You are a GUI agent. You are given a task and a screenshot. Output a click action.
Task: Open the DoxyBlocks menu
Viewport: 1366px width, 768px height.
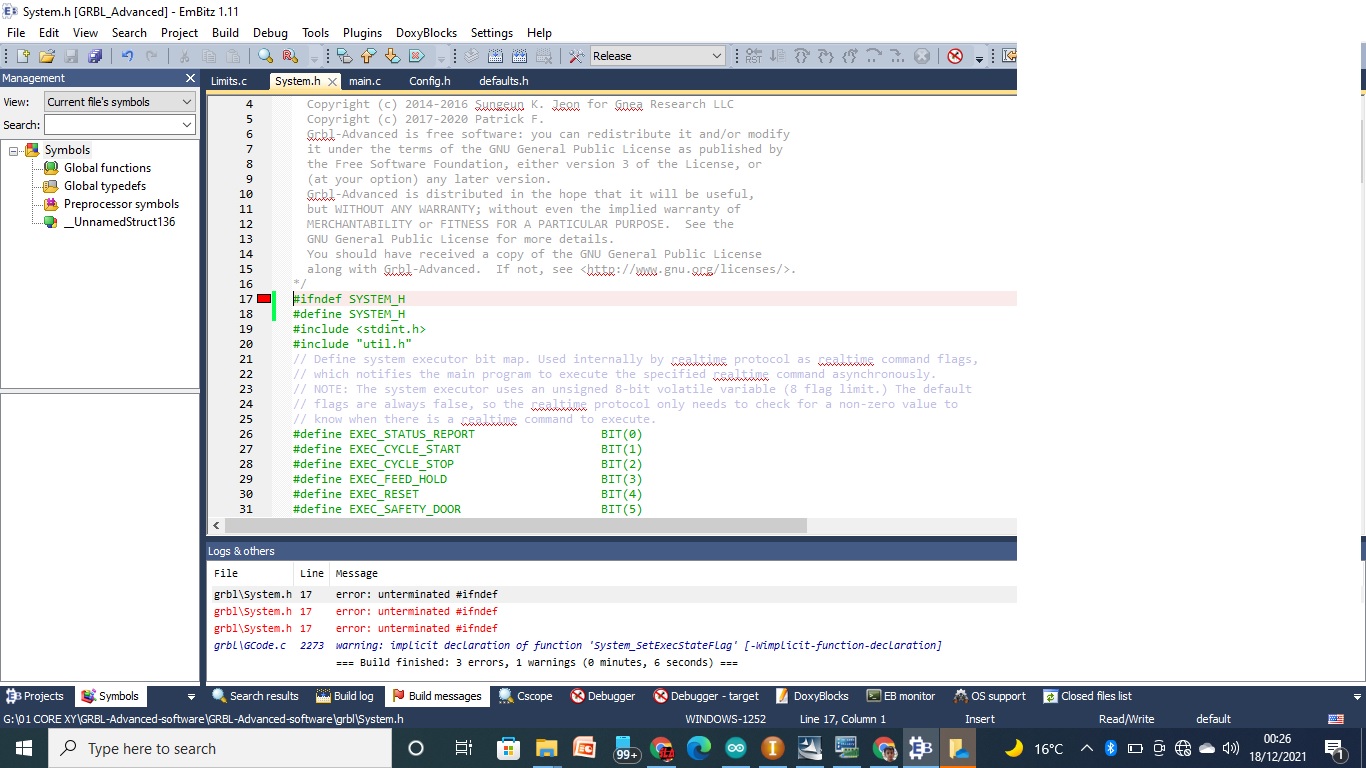426,33
